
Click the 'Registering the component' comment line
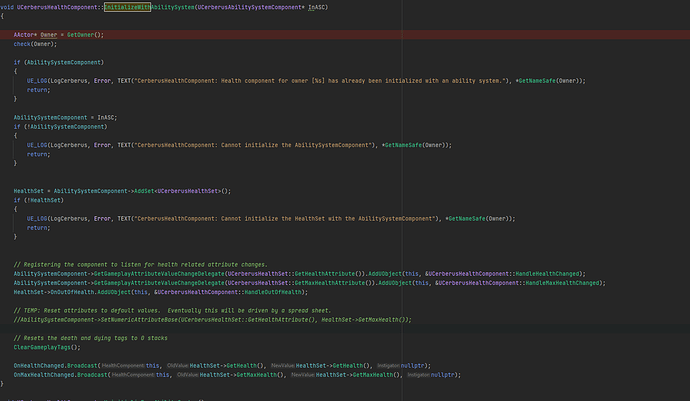[148, 261]
